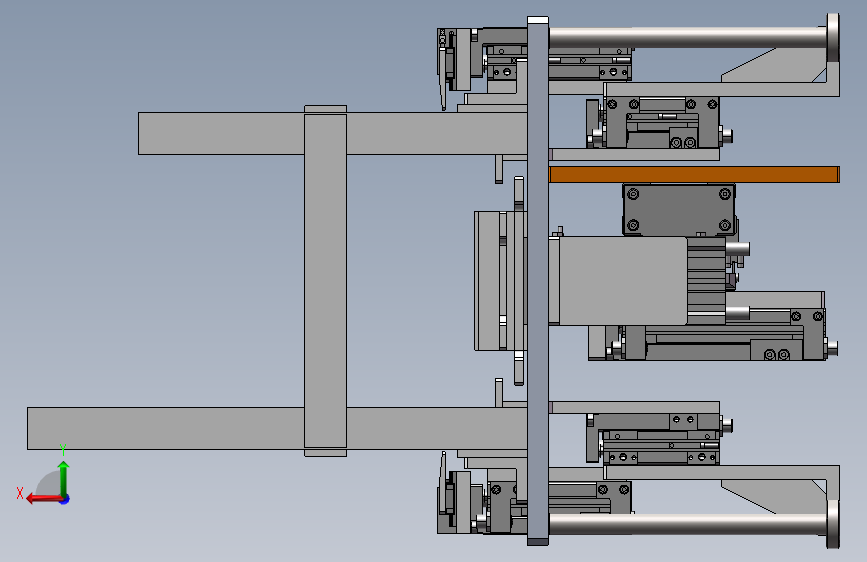Viewport: 867px width, 562px height.
Task: Click the green Y axis arrow of triad
Action: (64, 479)
